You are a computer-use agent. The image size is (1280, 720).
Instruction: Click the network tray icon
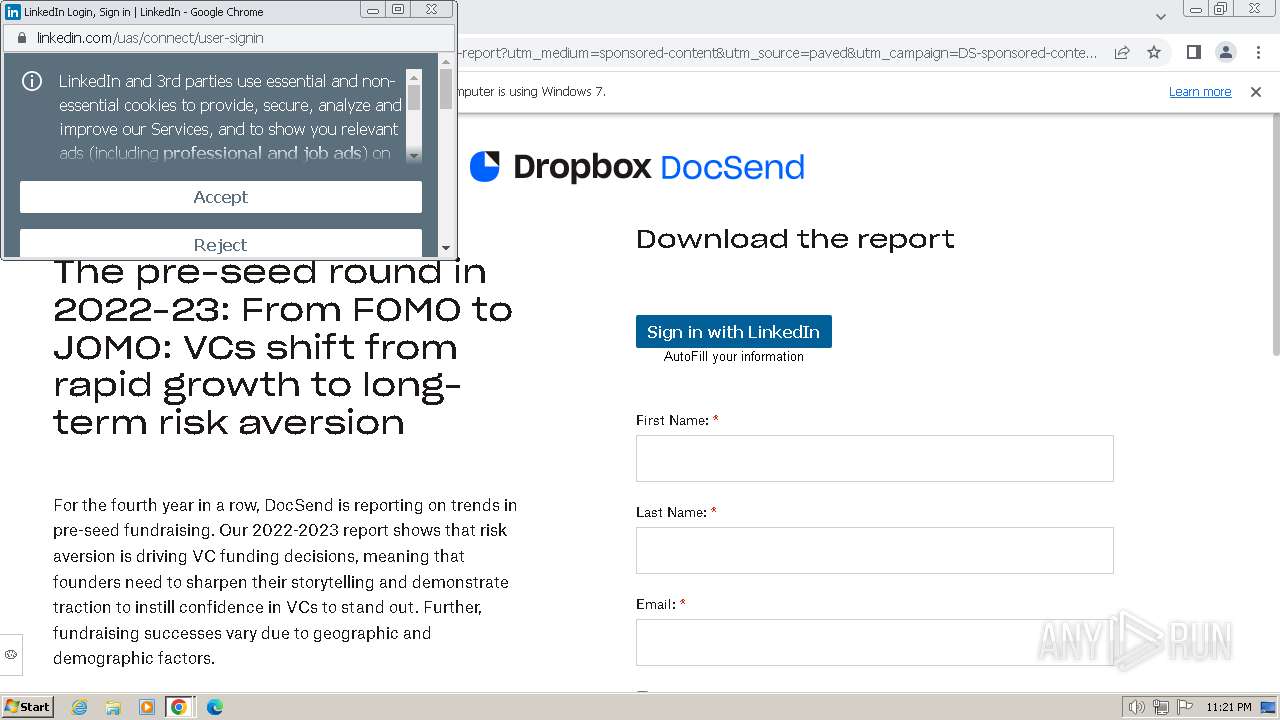pos(1161,707)
